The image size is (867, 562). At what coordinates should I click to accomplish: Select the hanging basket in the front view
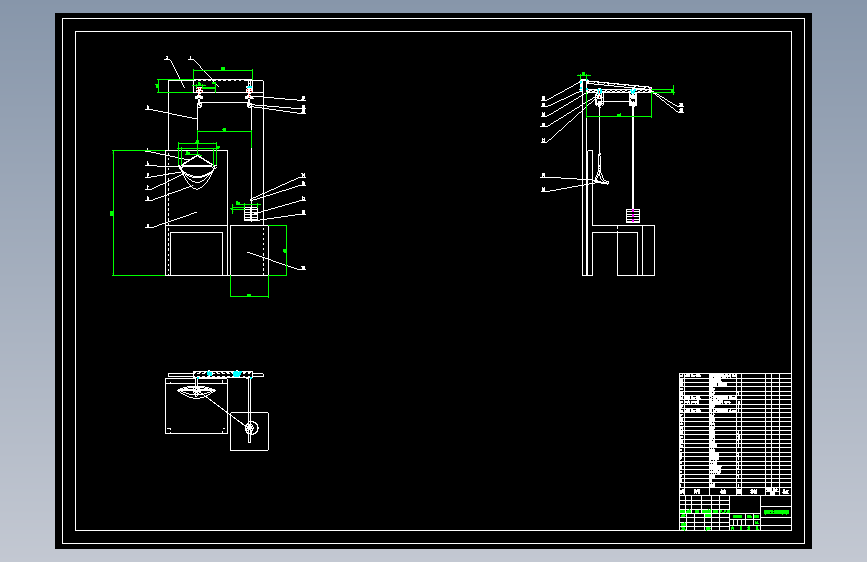pos(197,172)
